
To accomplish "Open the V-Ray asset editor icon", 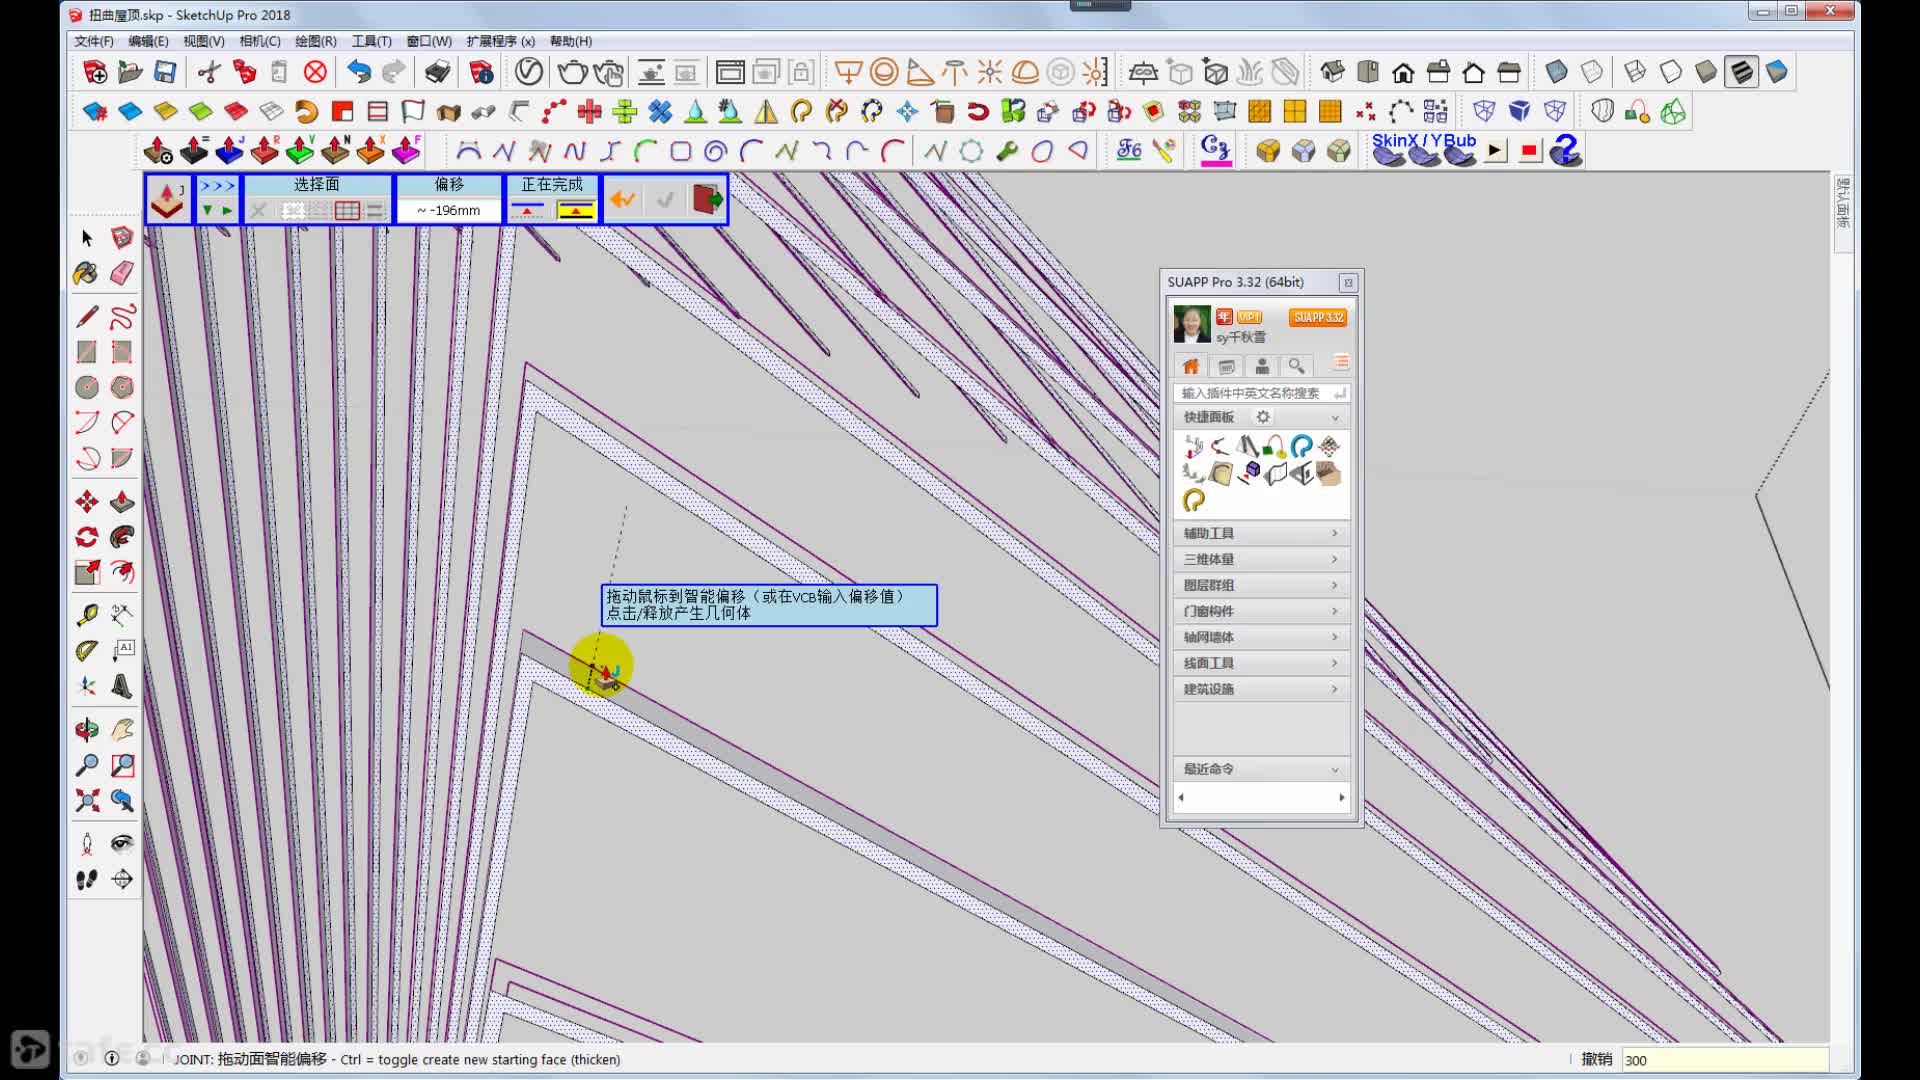I will 529,72.
